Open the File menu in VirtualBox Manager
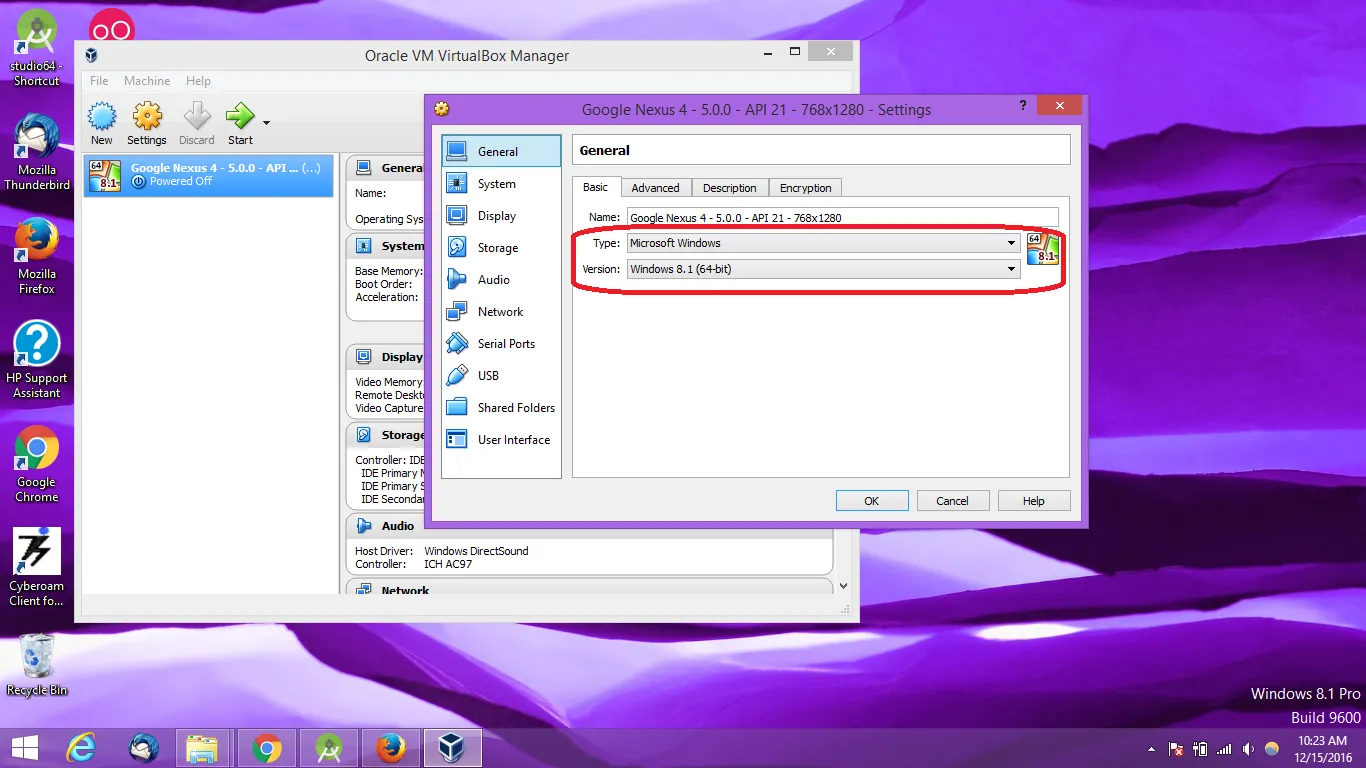Image resolution: width=1366 pixels, height=768 pixels. click(x=99, y=81)
